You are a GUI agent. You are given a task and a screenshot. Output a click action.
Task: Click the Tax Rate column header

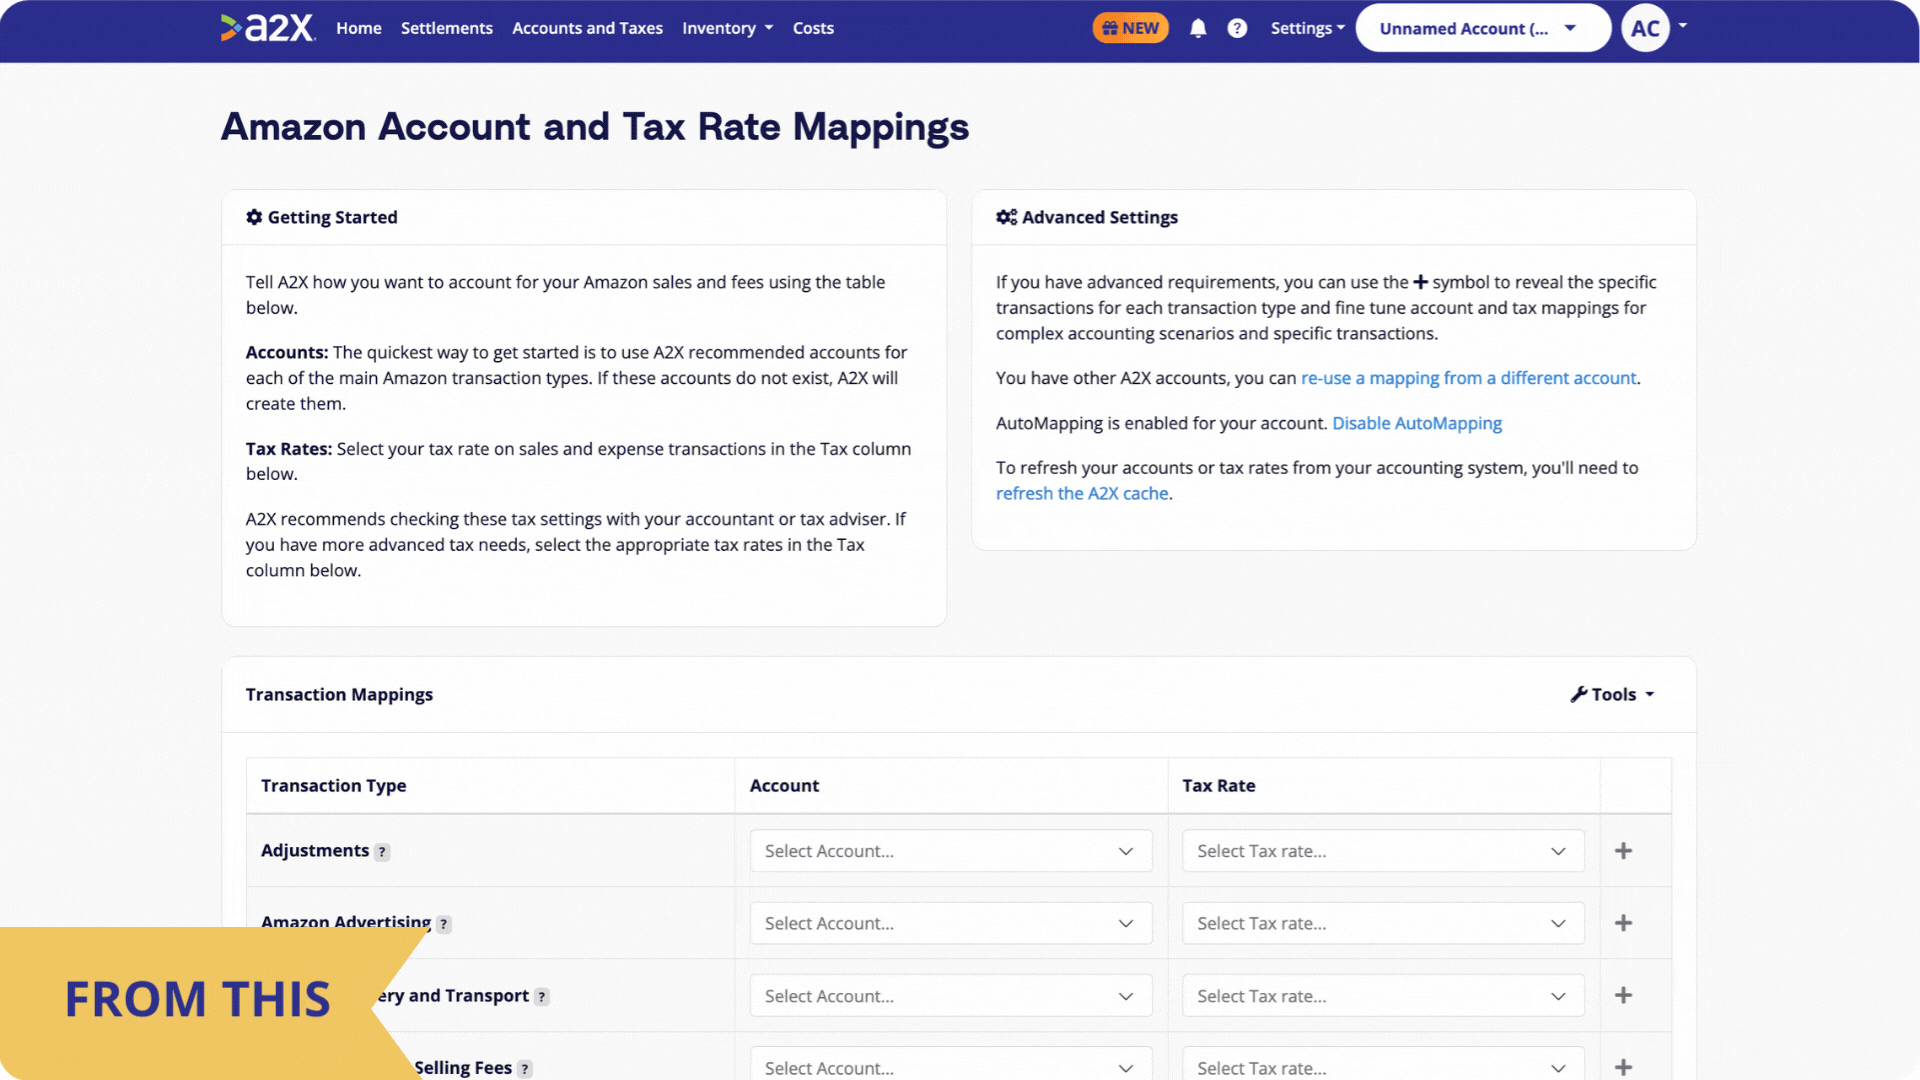[1218, 786]
